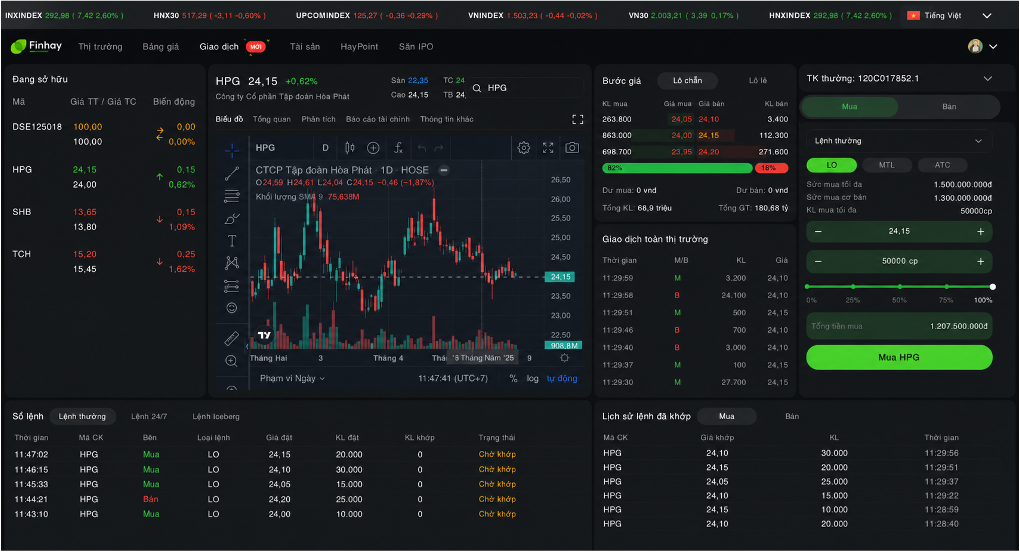1020x552 pixels.
Task: Click the 100% quantity slider handle
Action: pos(993,287)
